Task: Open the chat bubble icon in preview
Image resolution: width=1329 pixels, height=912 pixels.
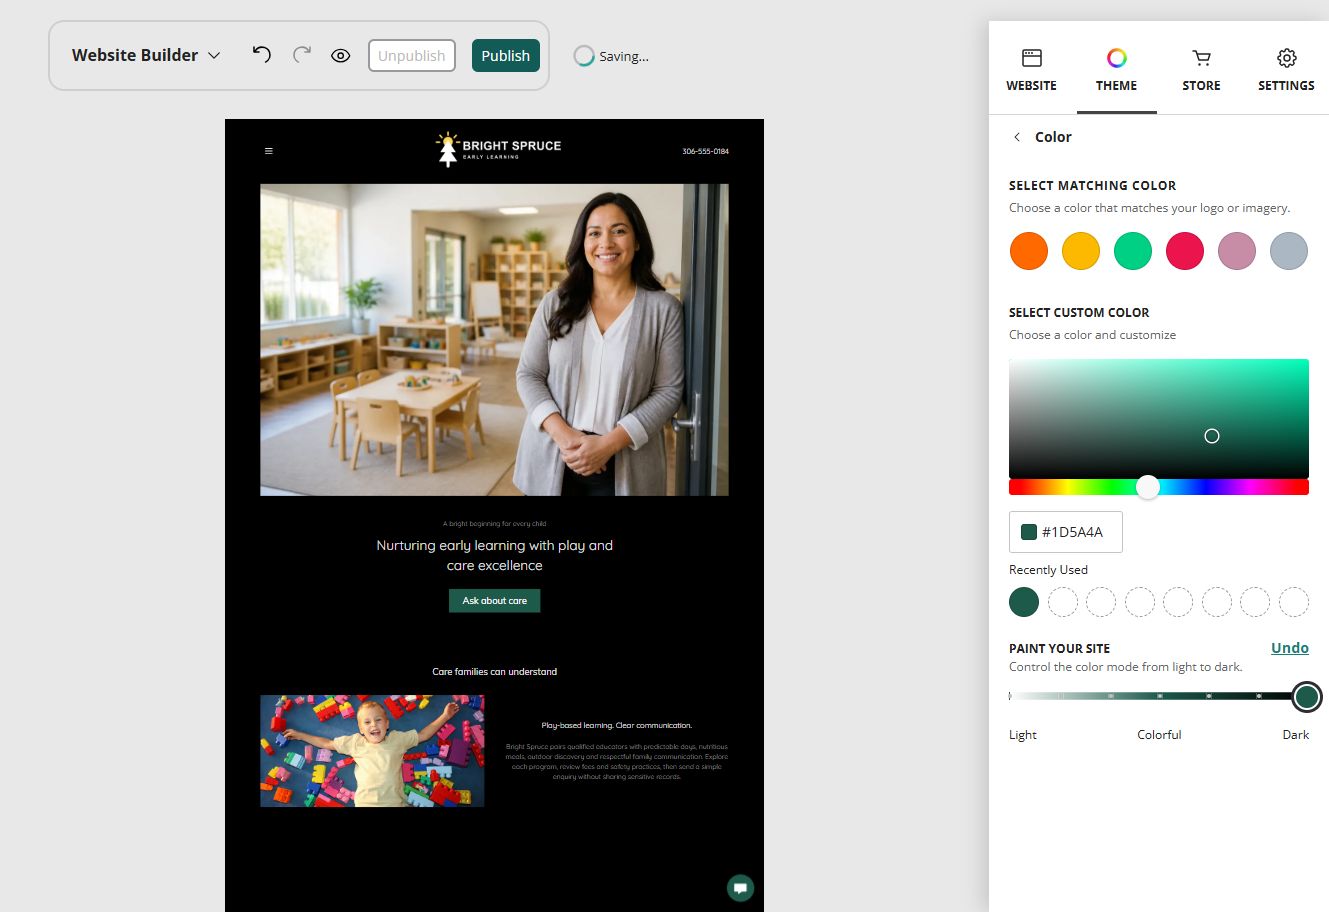Action: 740,888
